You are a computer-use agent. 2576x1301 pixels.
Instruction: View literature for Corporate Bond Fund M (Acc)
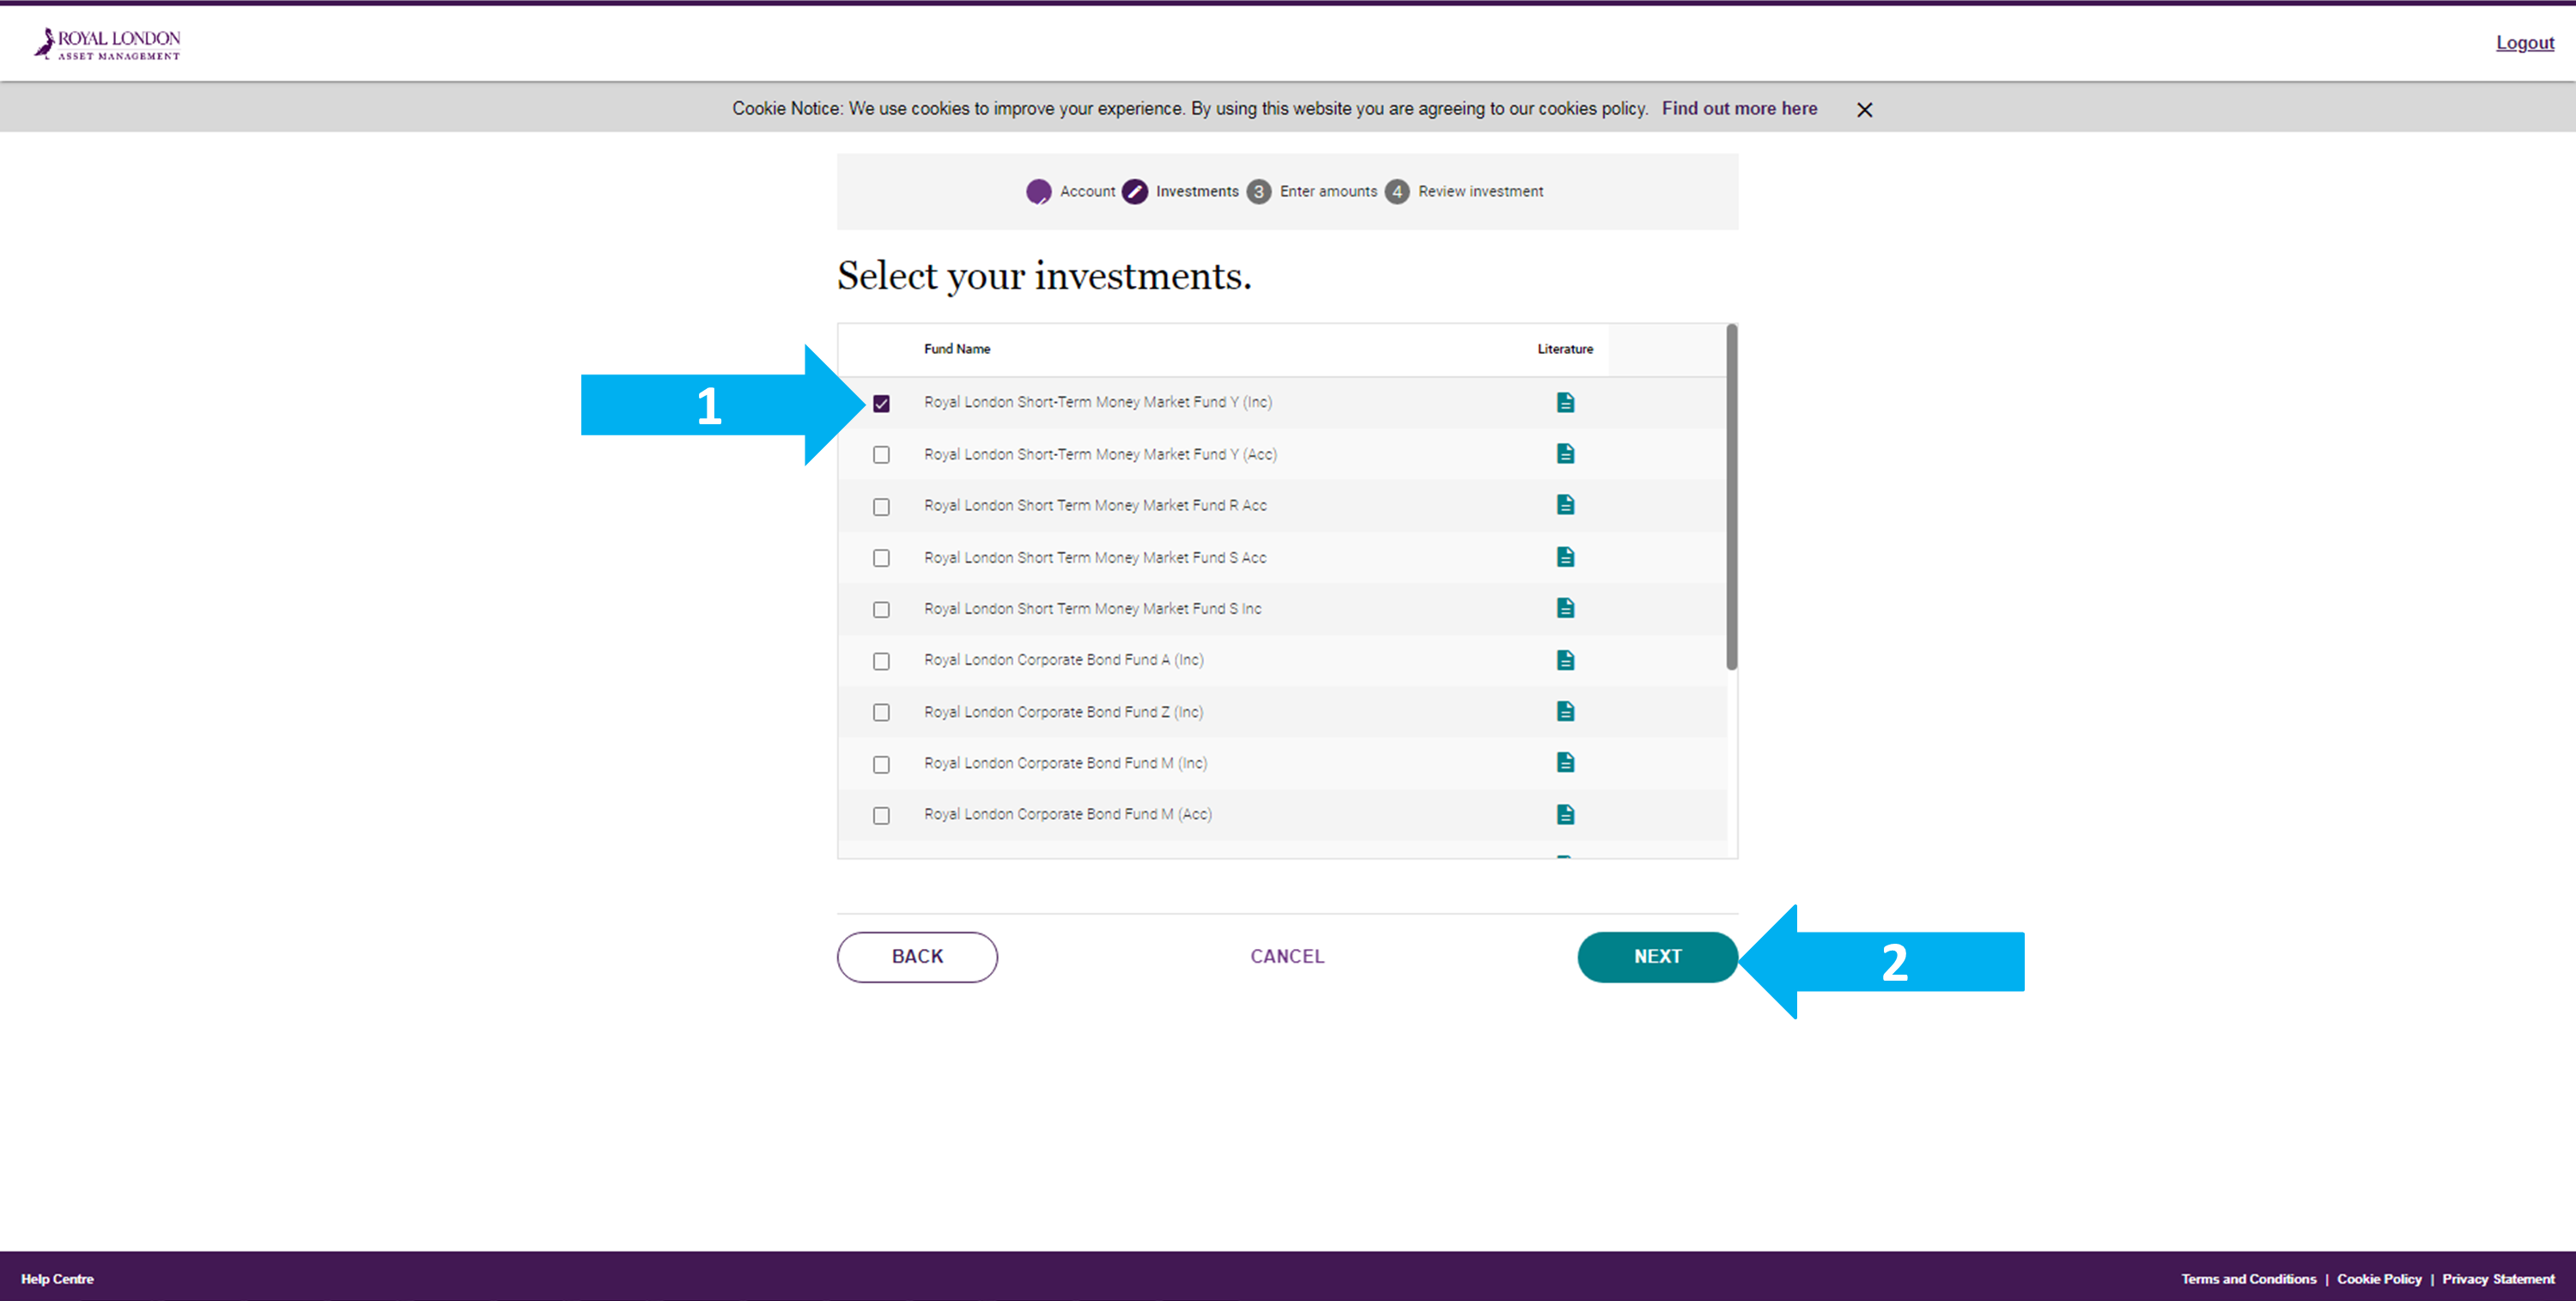[1565, 814]
